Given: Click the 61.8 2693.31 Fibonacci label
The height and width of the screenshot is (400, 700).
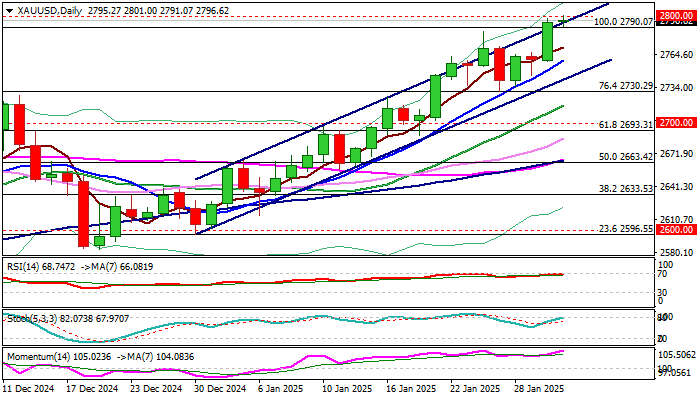Looking at the screenshot, I should (x=625, y=125).
